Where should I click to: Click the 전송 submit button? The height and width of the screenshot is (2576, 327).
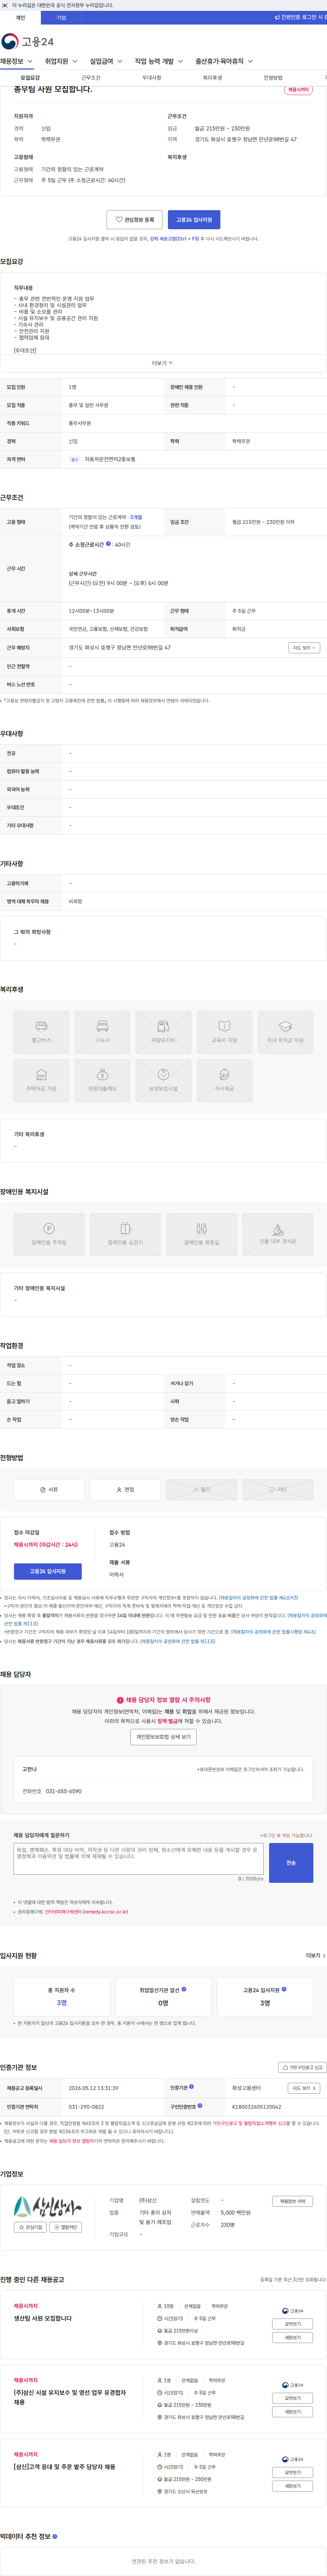pyautogui.click(x=291, y=1863)
